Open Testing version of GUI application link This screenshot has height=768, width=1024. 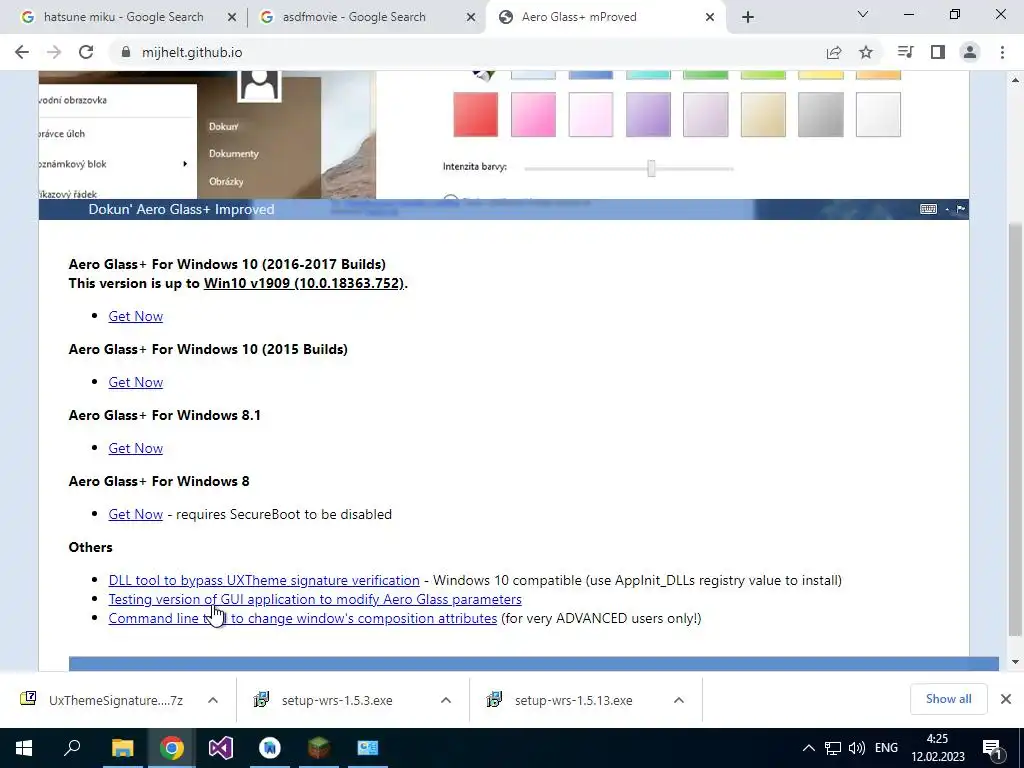point(315,599)
